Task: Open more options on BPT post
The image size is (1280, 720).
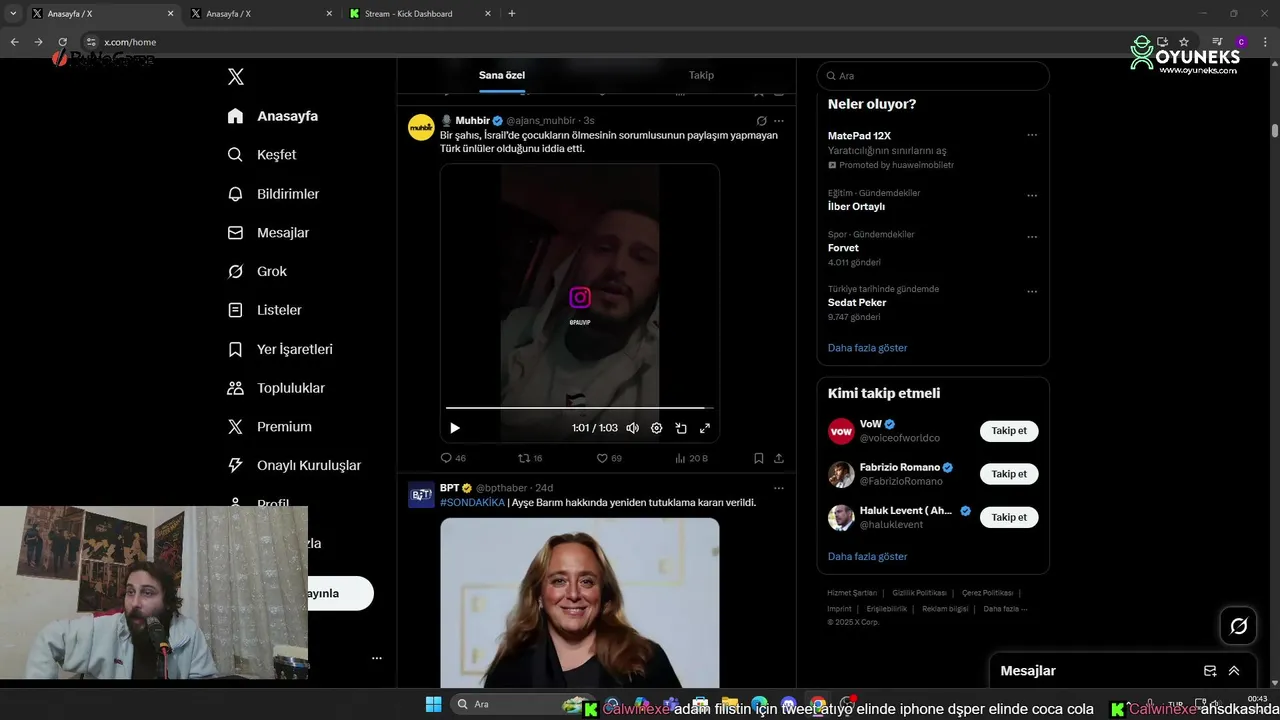Action: click(779, 488)
